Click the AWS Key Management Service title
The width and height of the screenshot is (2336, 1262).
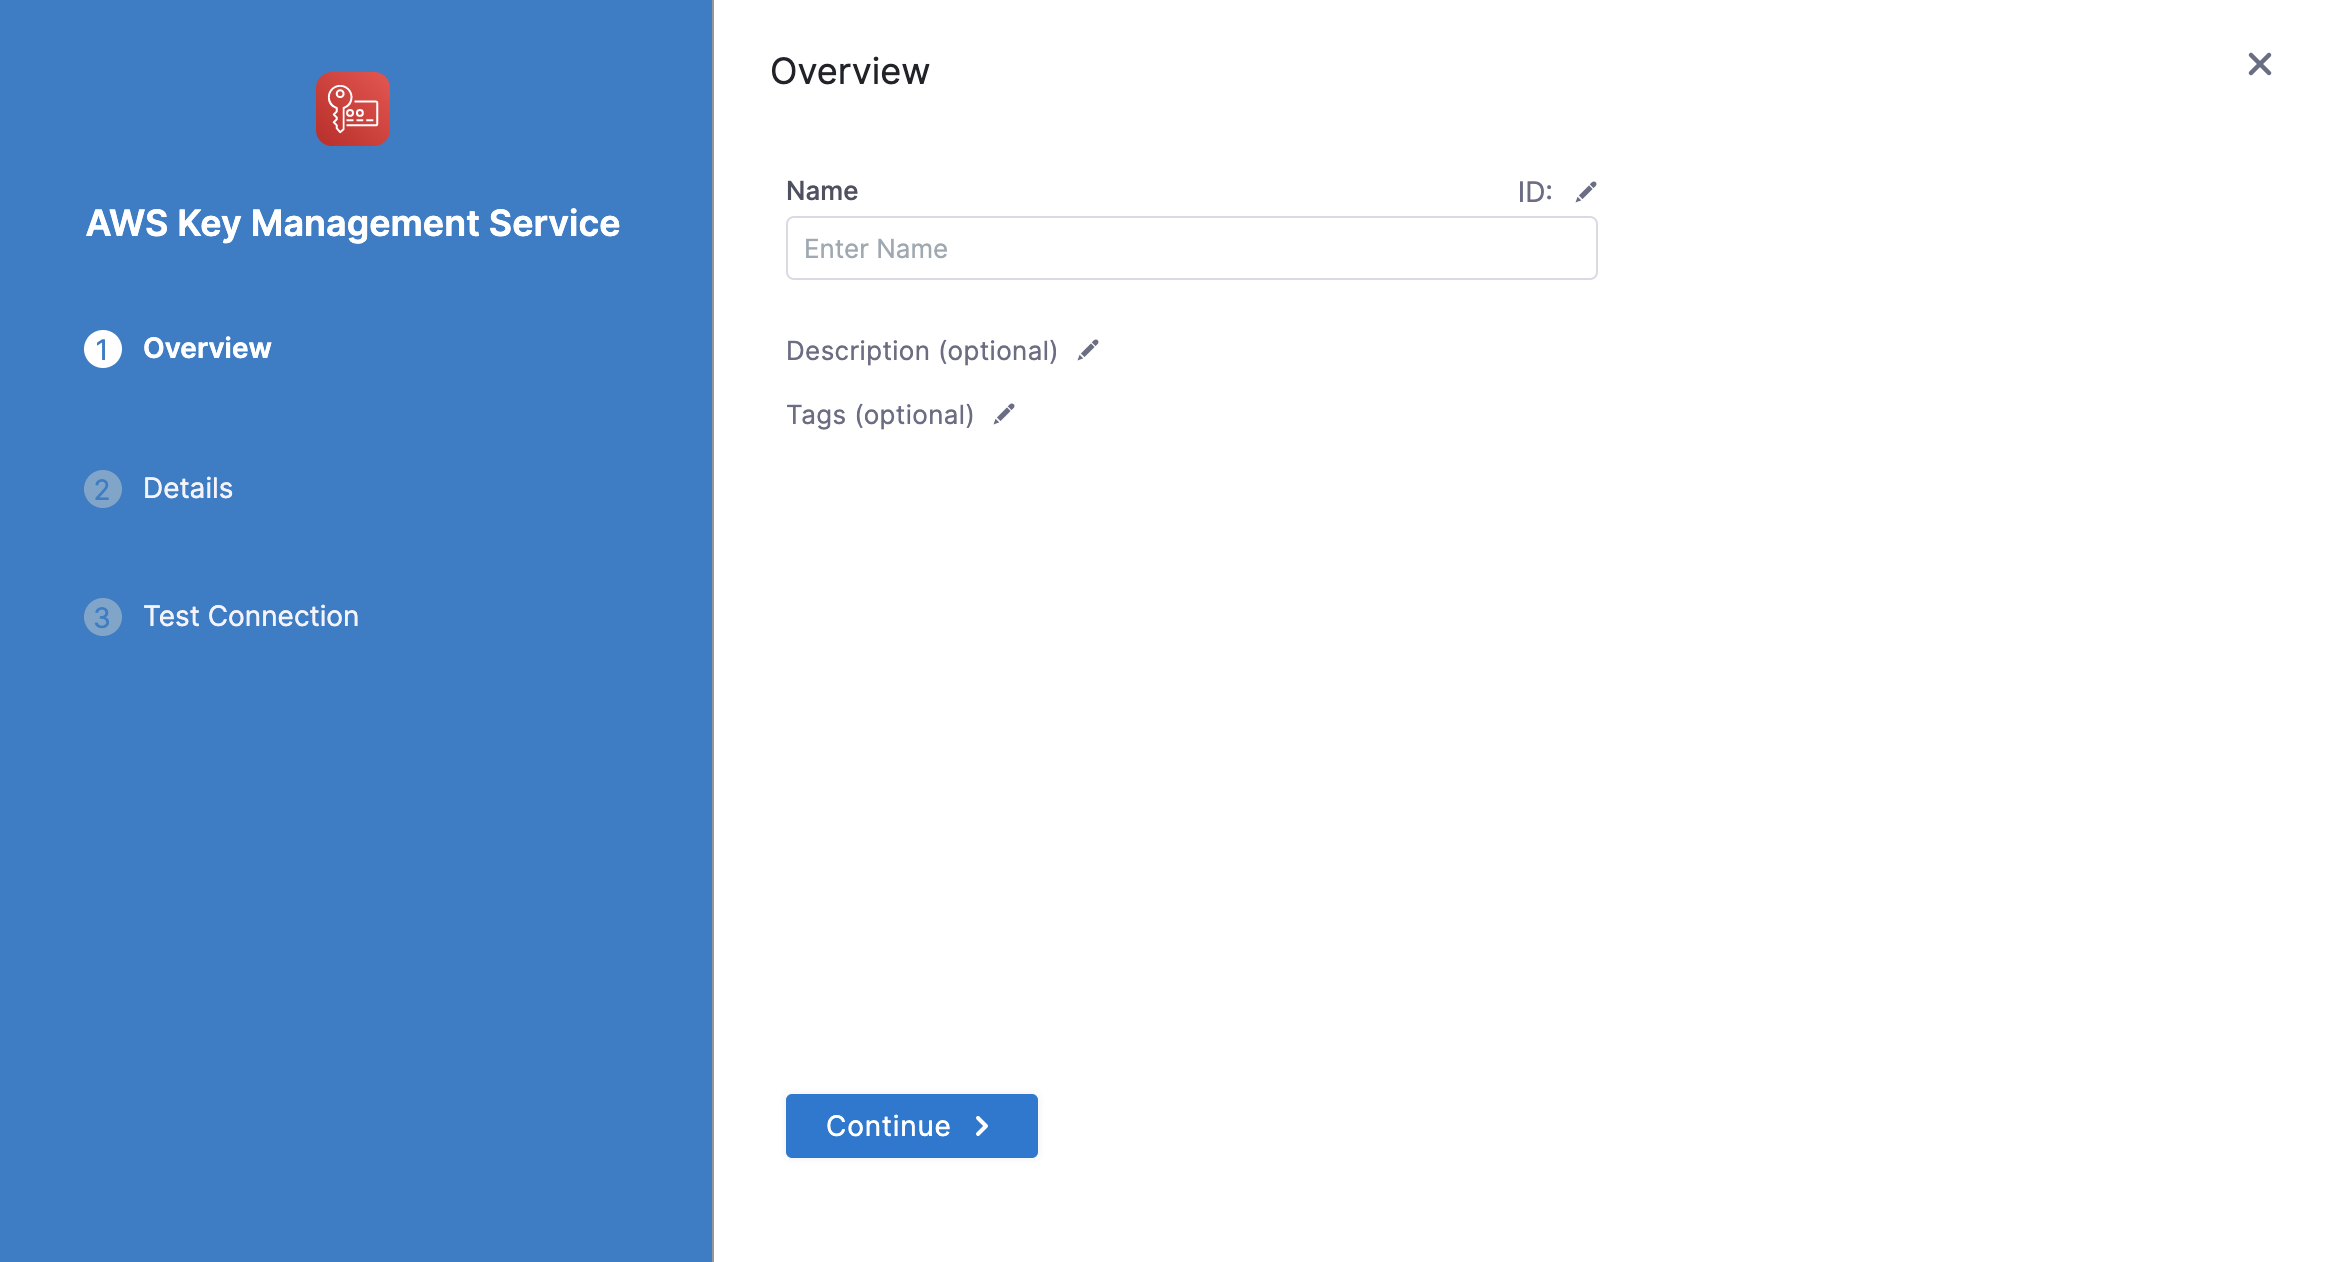[353, 223]
